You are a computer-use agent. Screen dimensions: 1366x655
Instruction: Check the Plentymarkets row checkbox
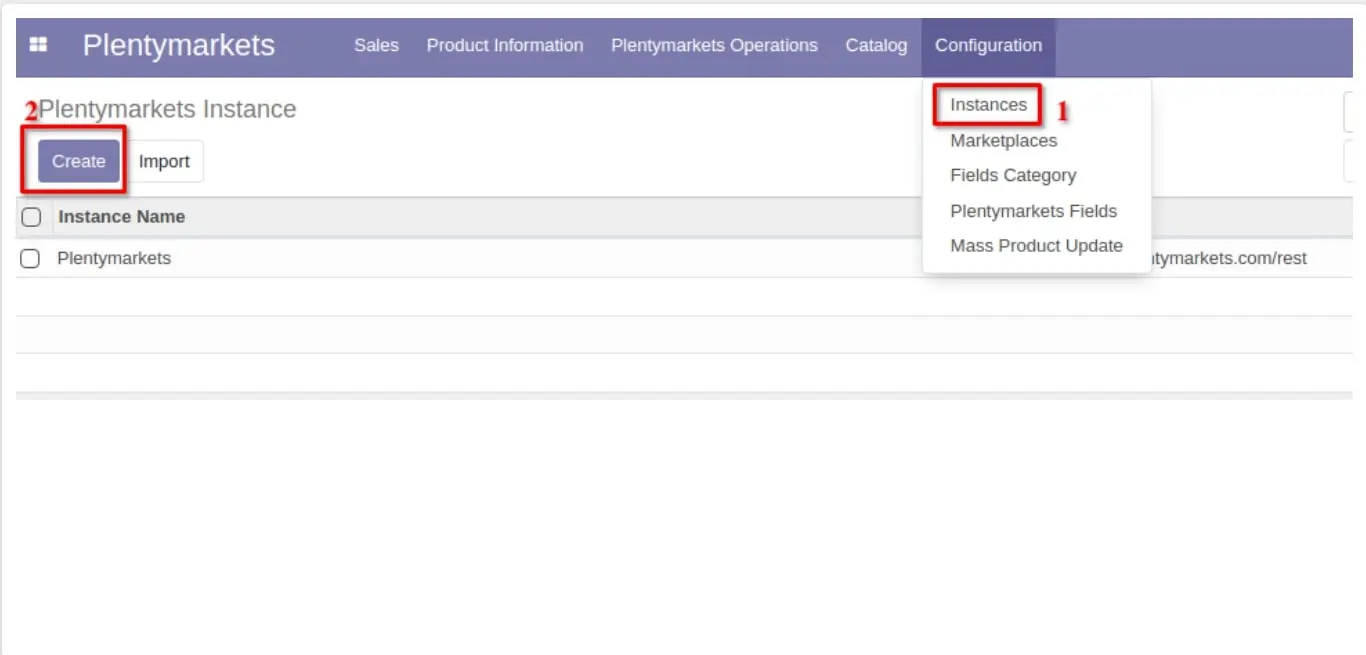(x=31, y=259)
